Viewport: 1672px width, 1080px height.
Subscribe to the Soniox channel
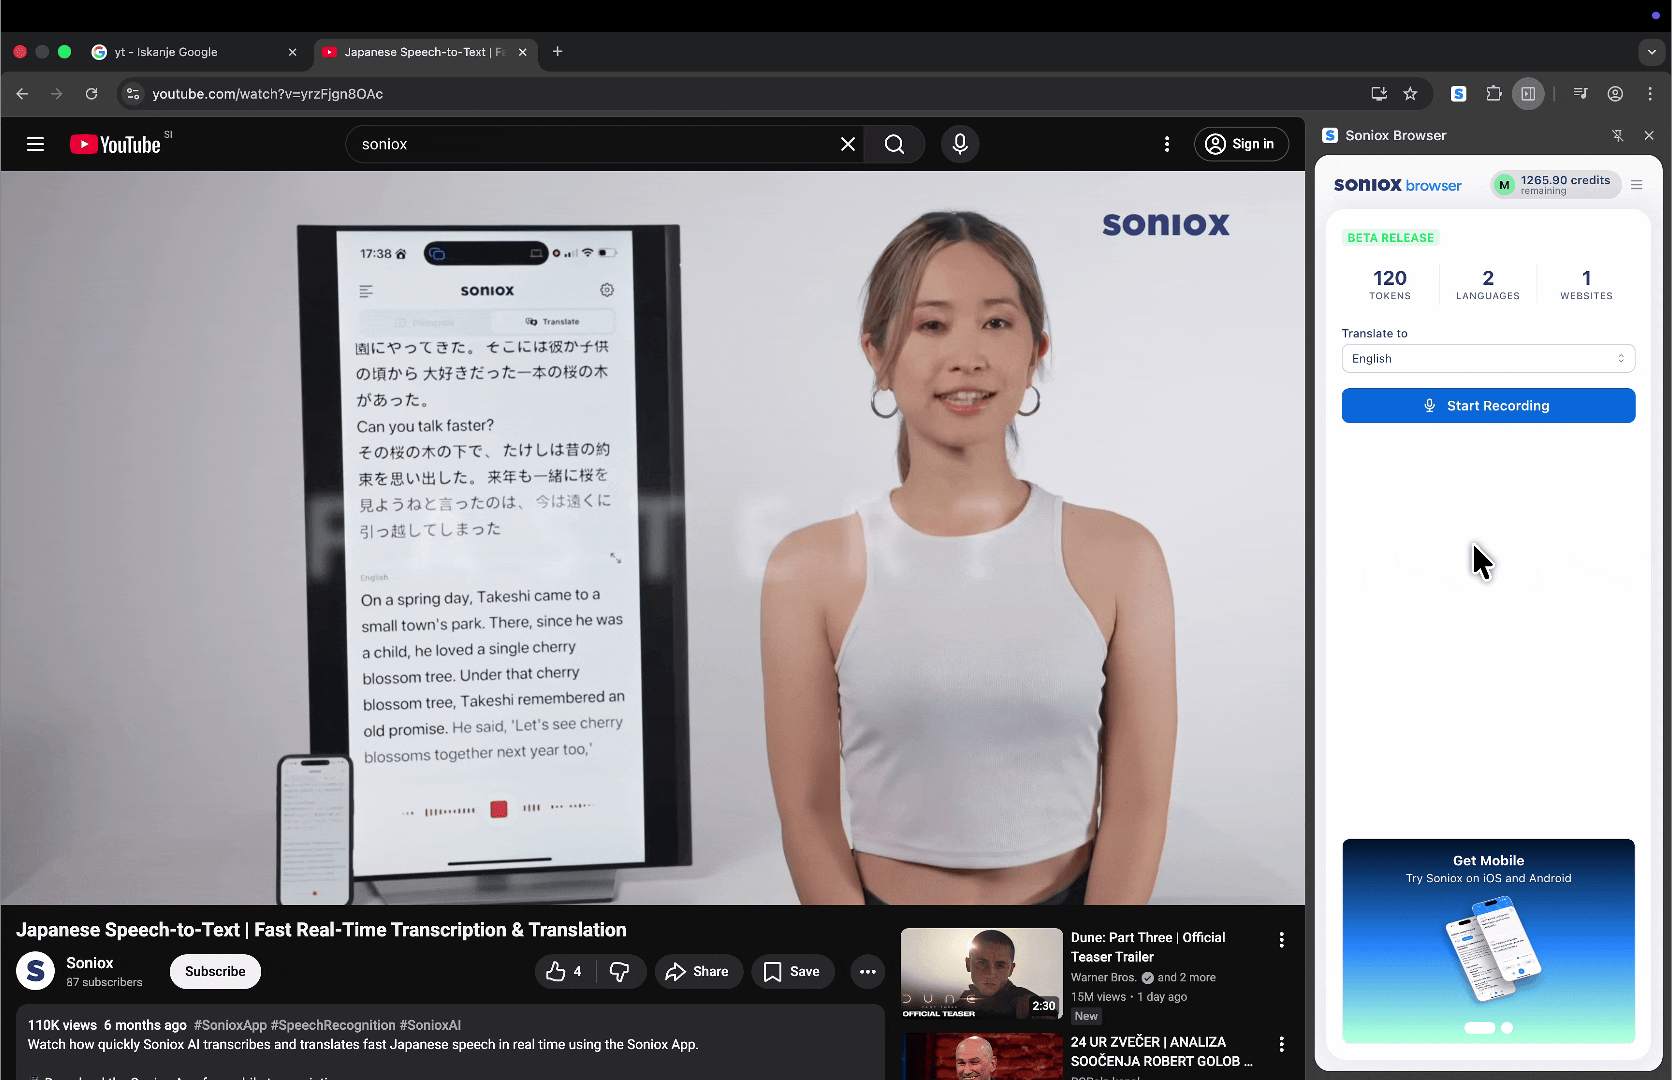pos(214,971)
